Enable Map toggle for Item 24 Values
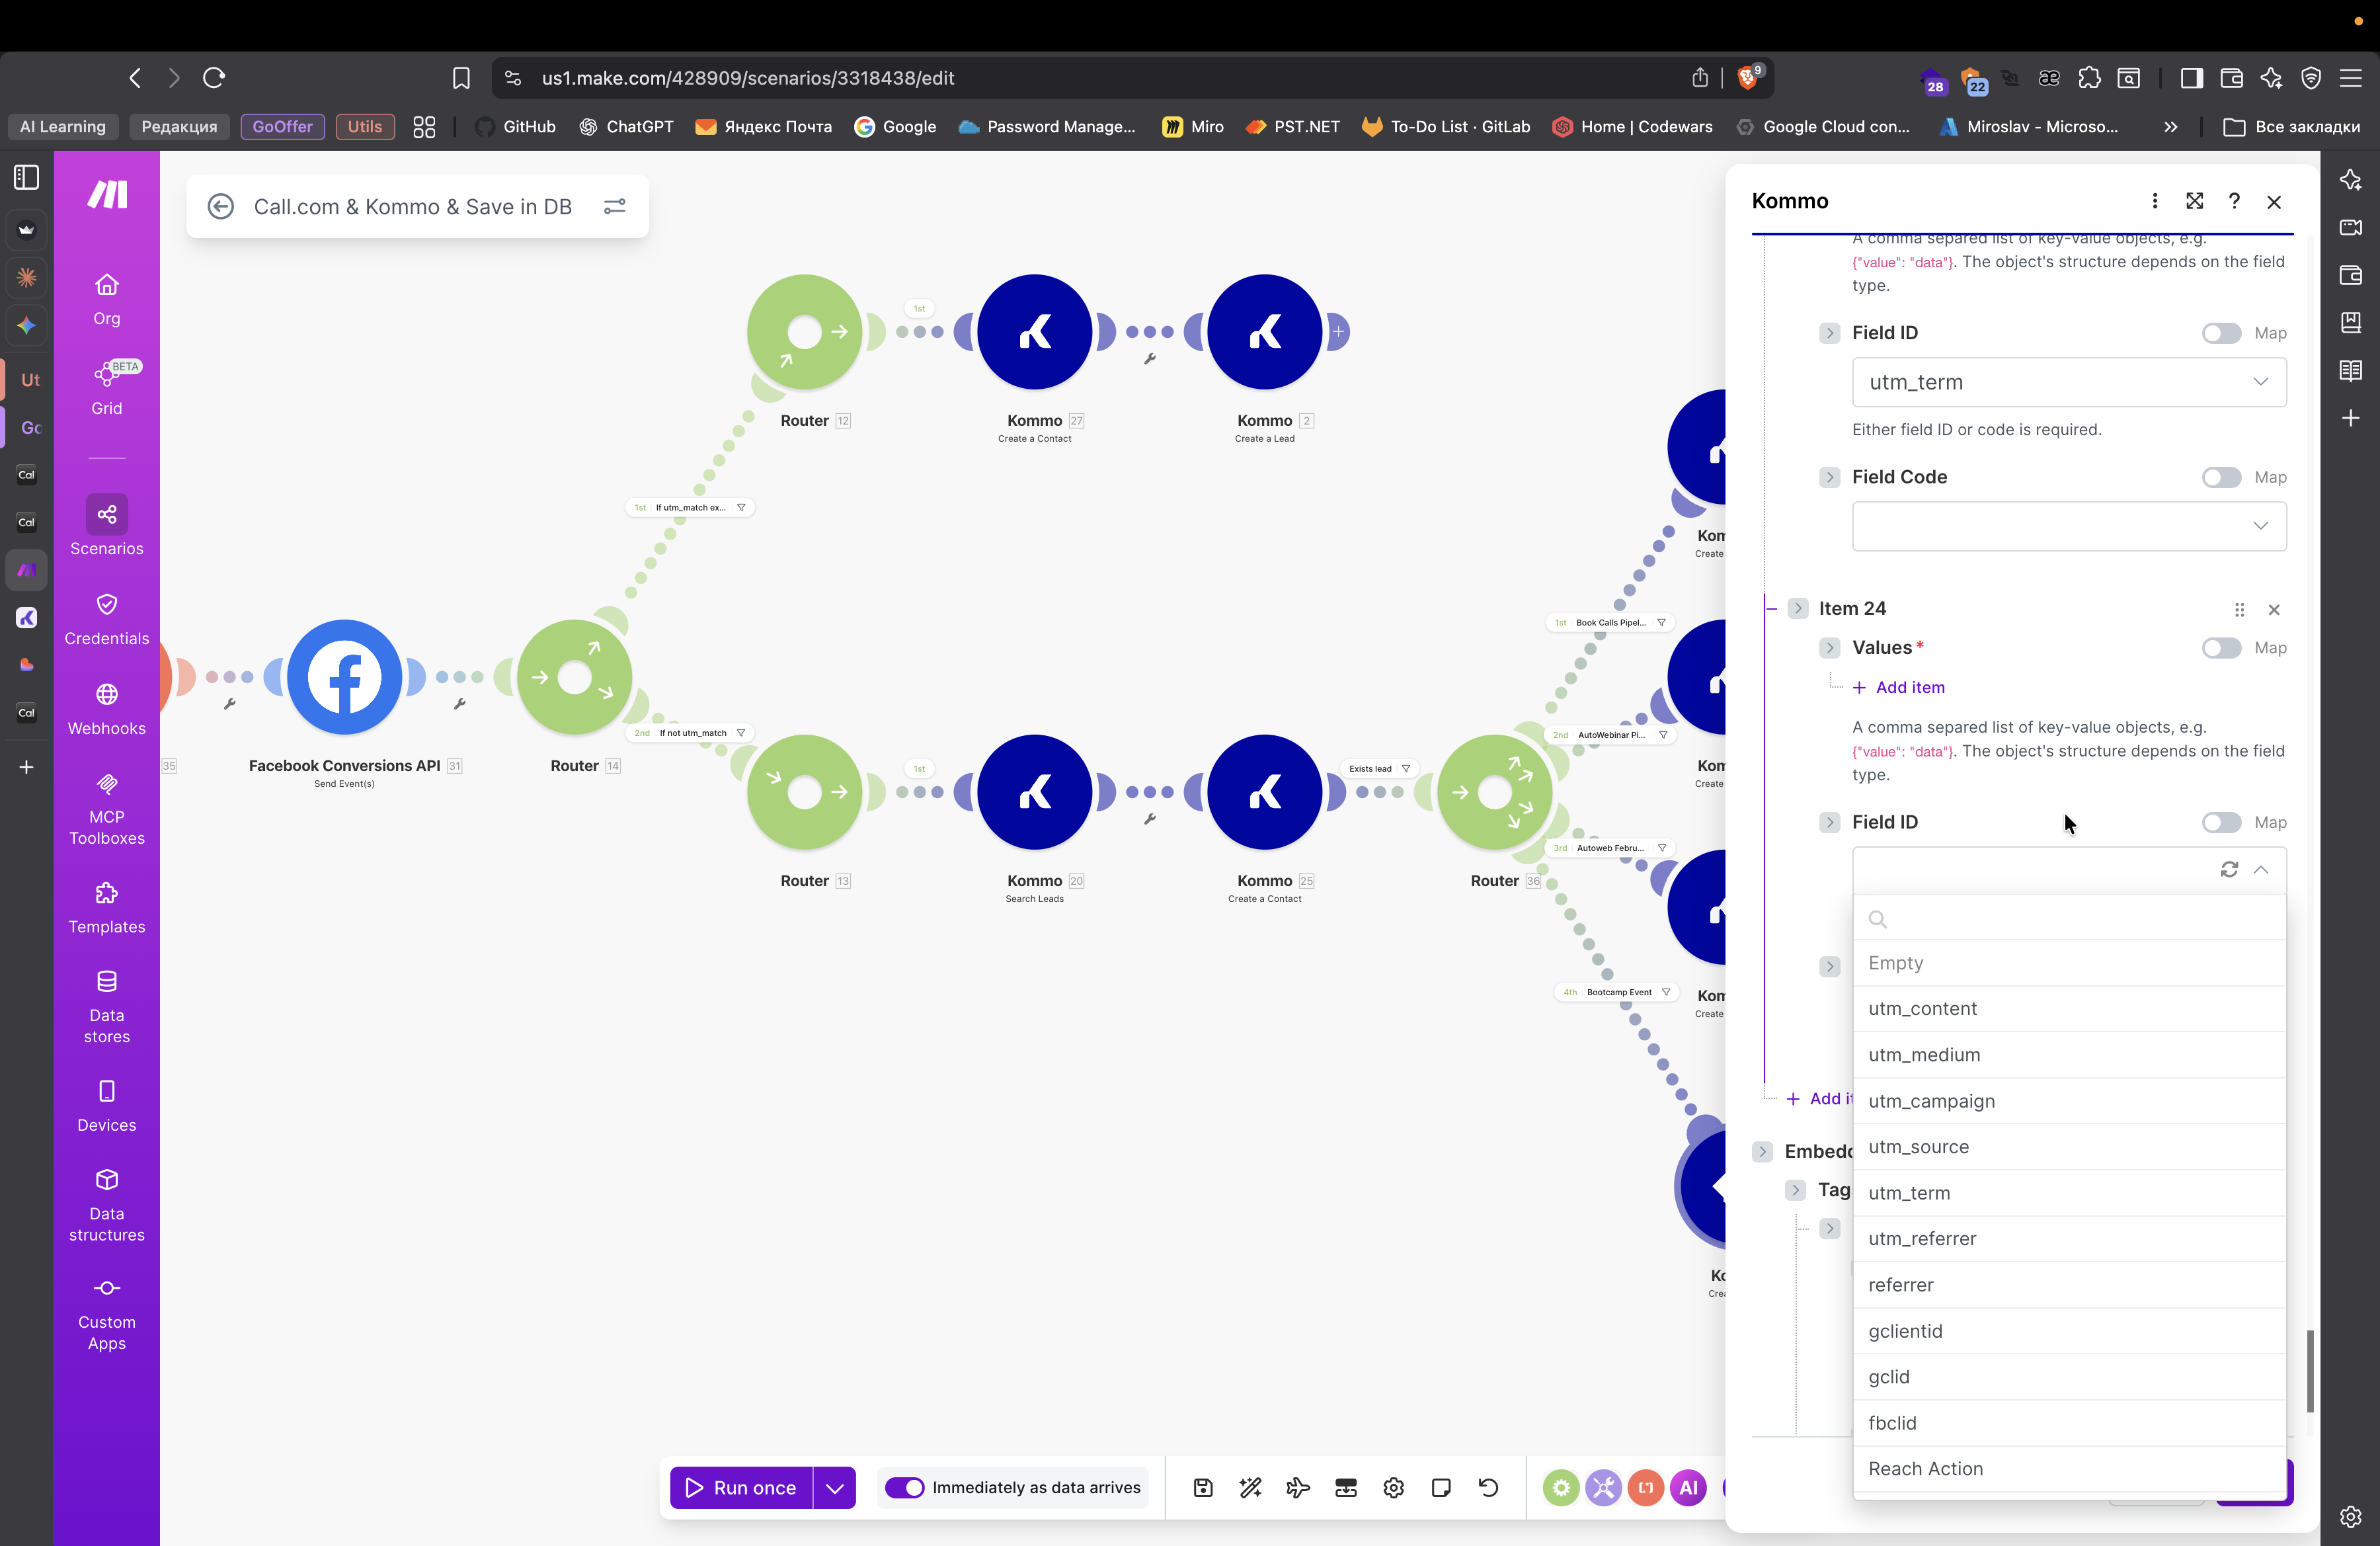This screenshot has height=1546, width=2380. pos(2221,648)
